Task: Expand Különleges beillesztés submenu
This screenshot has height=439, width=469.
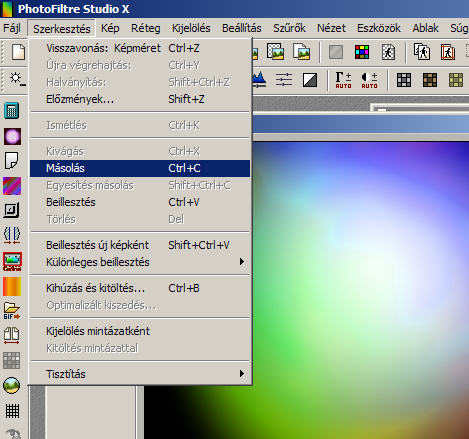Action: (140, 262)
